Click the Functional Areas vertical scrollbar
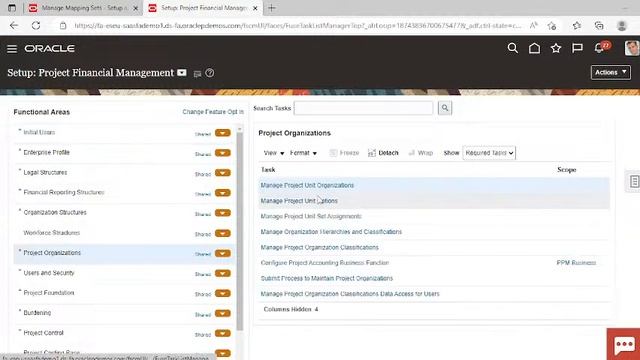This screenshot has height=360, width=640. 240,231
